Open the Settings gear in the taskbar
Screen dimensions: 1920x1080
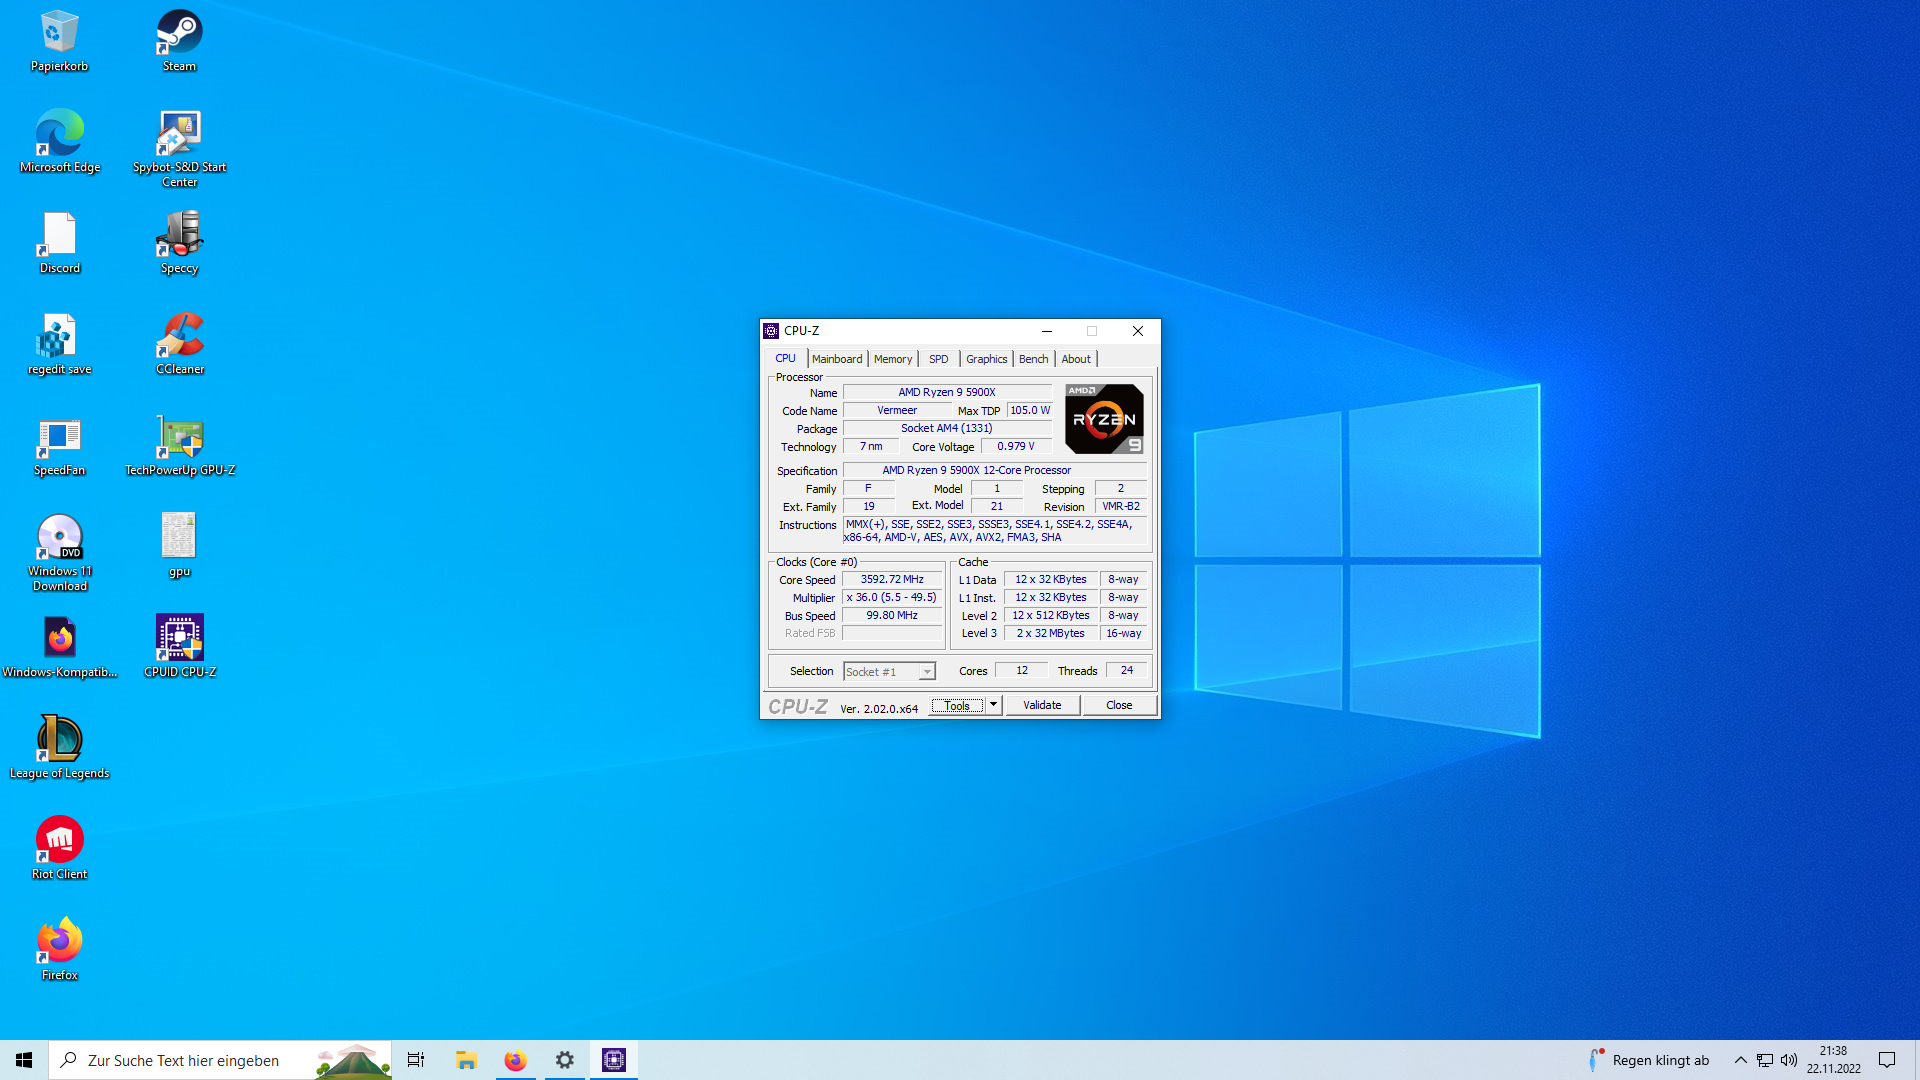[565, 1060]
